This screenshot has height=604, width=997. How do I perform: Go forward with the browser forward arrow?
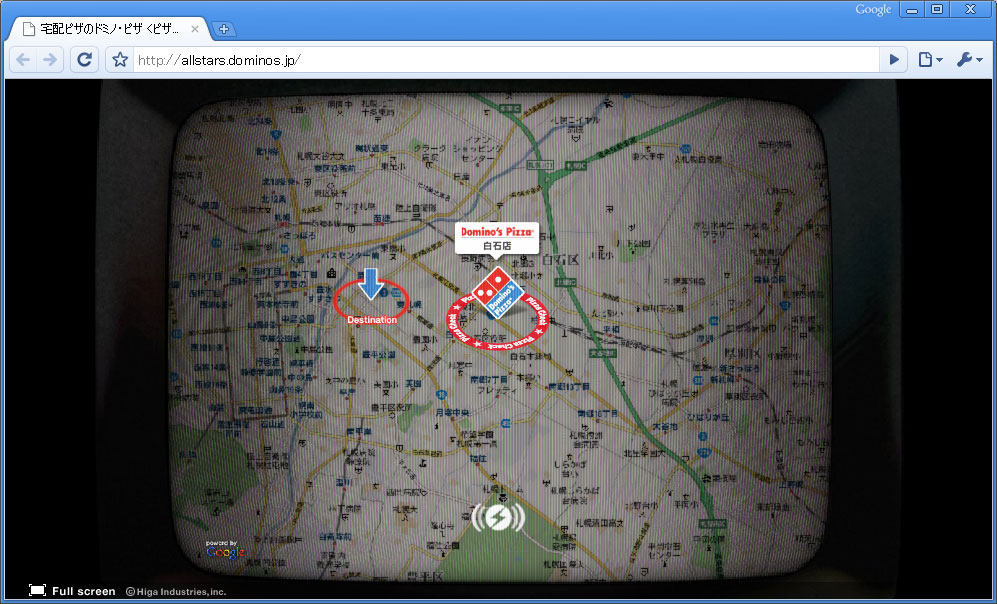point(50,60)
